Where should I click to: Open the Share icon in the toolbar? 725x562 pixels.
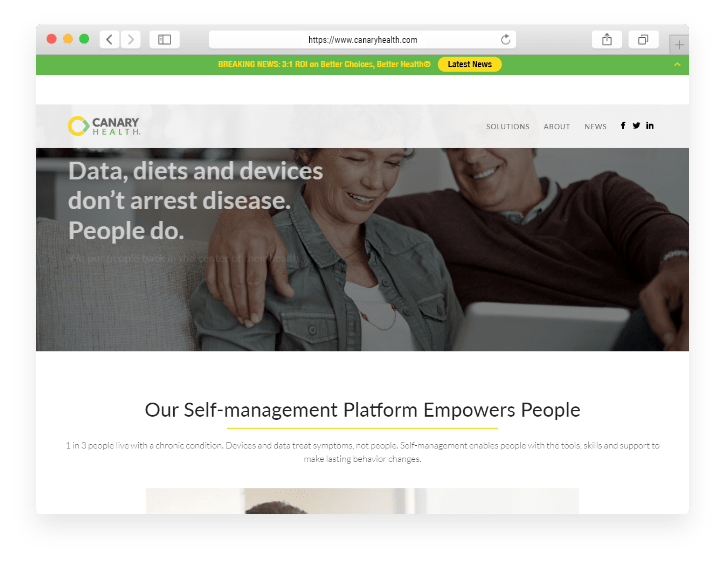coord(607,40)
